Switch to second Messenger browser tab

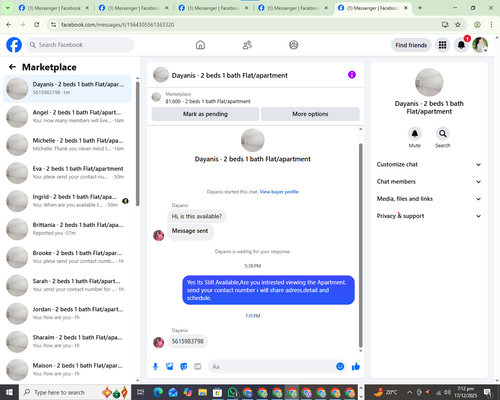[x=133, y=8]
